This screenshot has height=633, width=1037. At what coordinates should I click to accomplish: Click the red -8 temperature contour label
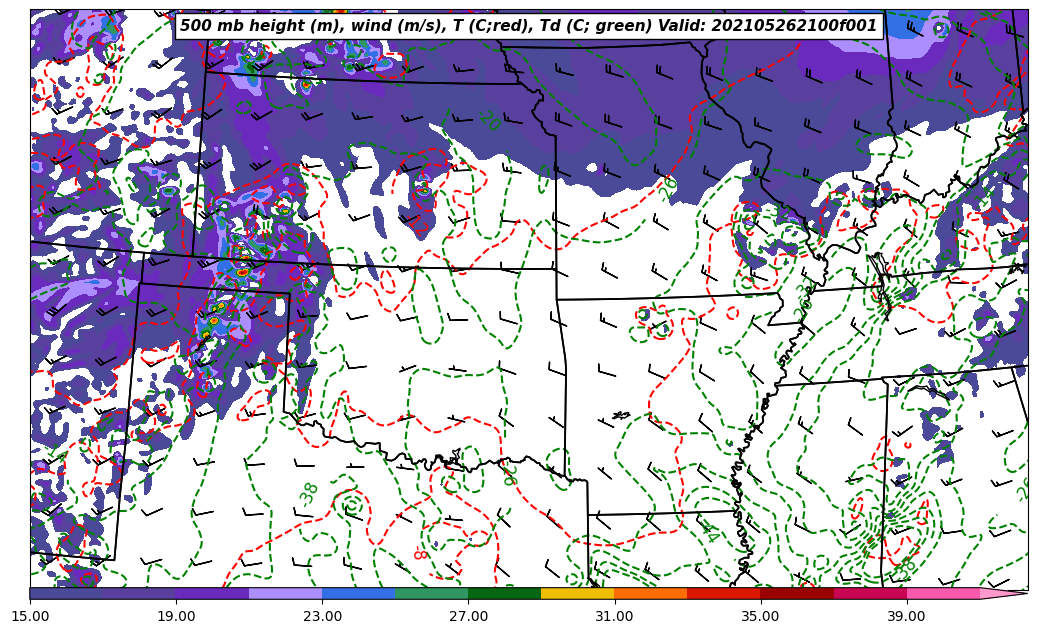421,553
